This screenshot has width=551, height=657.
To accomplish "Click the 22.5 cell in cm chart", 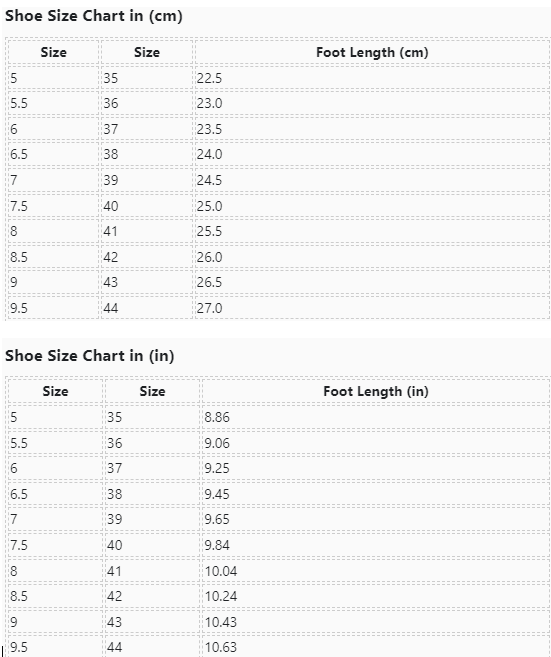I will [372, 78].
